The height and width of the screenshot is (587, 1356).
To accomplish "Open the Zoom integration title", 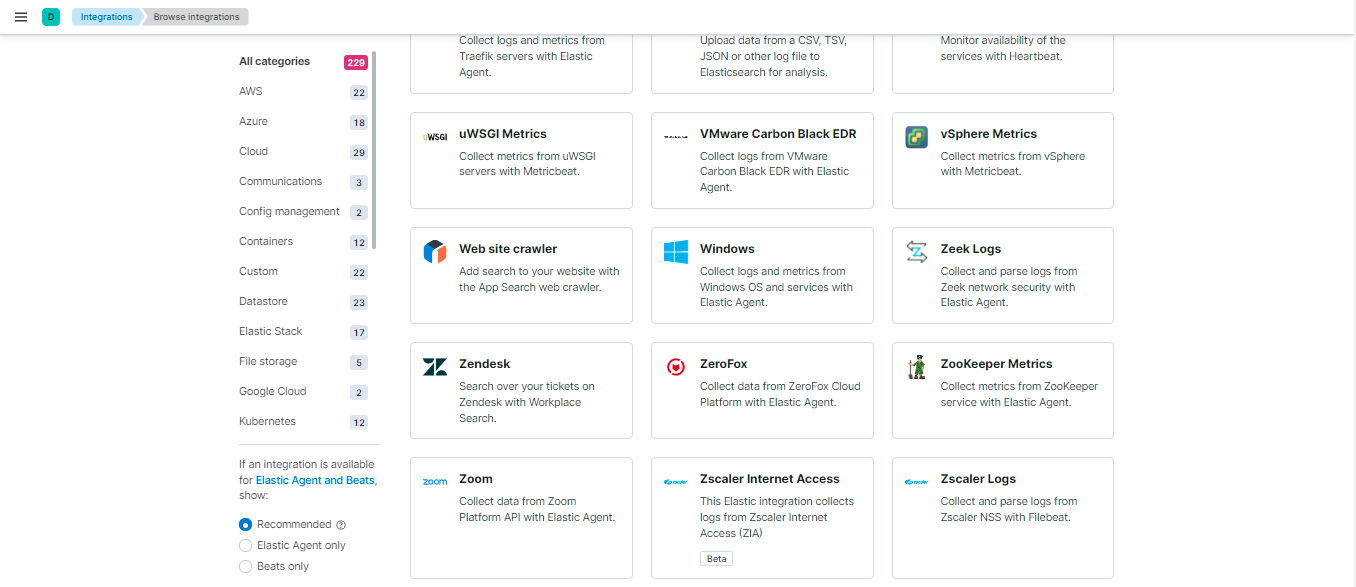I will (476, 479).
